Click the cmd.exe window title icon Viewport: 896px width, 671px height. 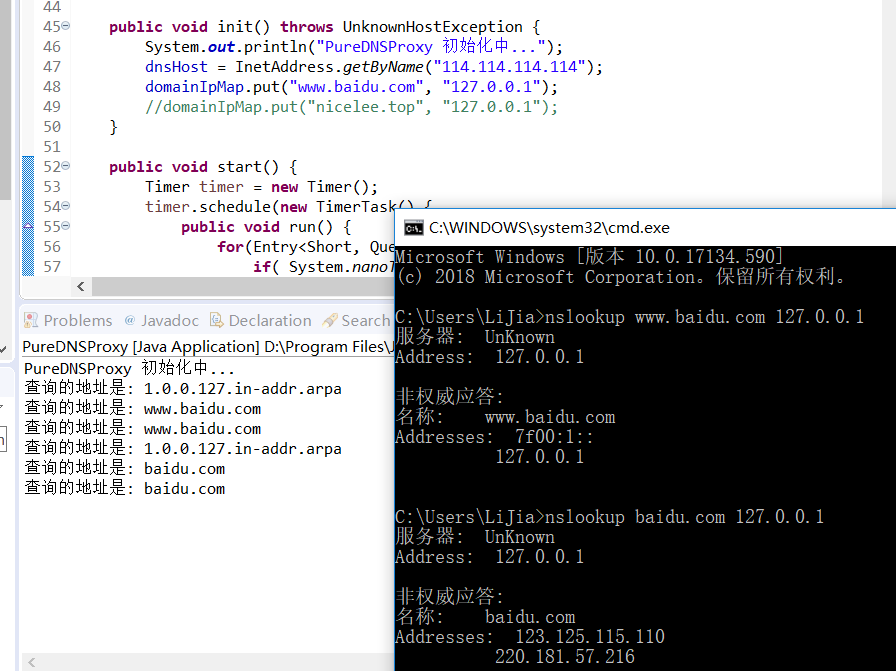412,228
